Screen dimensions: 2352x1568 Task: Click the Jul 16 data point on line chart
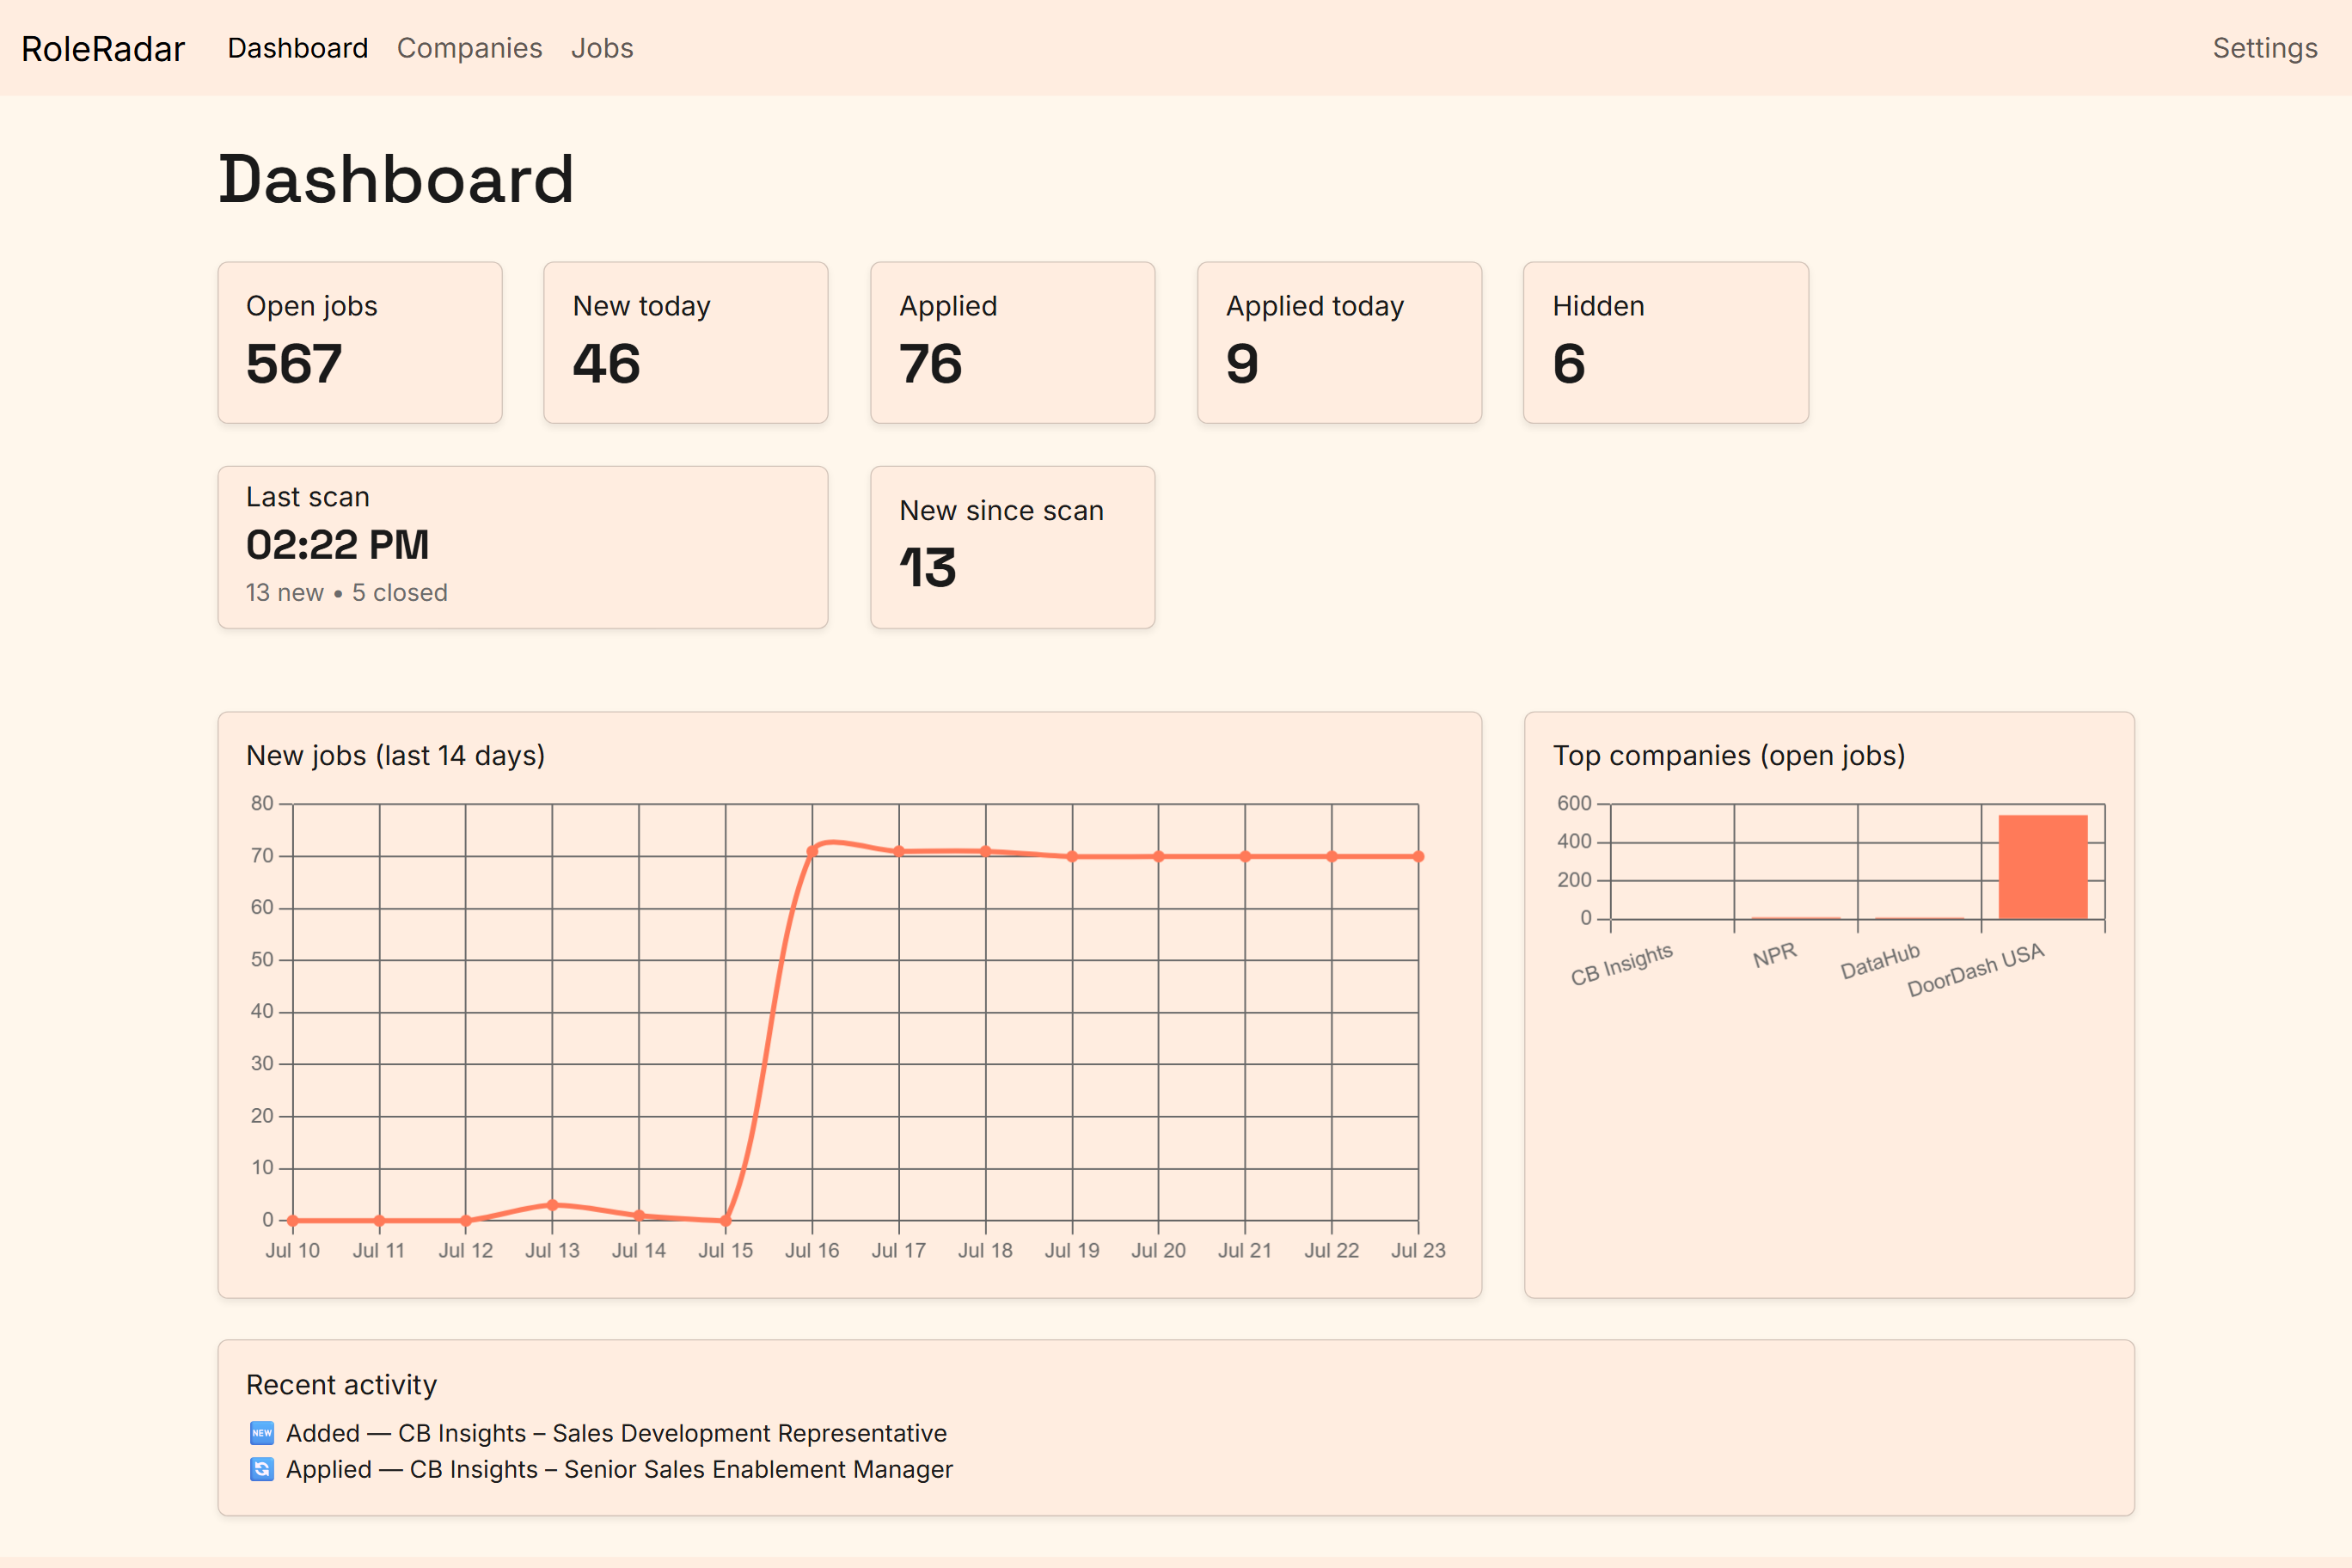point(812,851)
